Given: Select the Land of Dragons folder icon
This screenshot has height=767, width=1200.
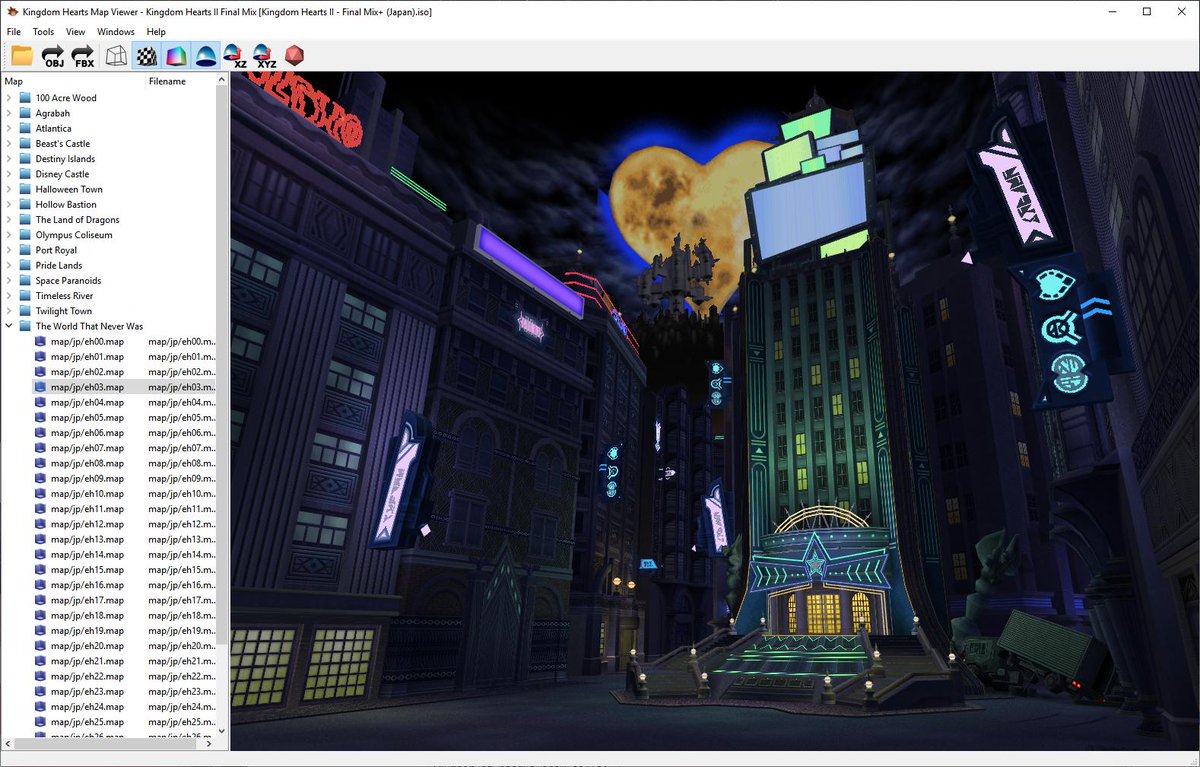Looking at the screenshot, I should click(25, 220).
